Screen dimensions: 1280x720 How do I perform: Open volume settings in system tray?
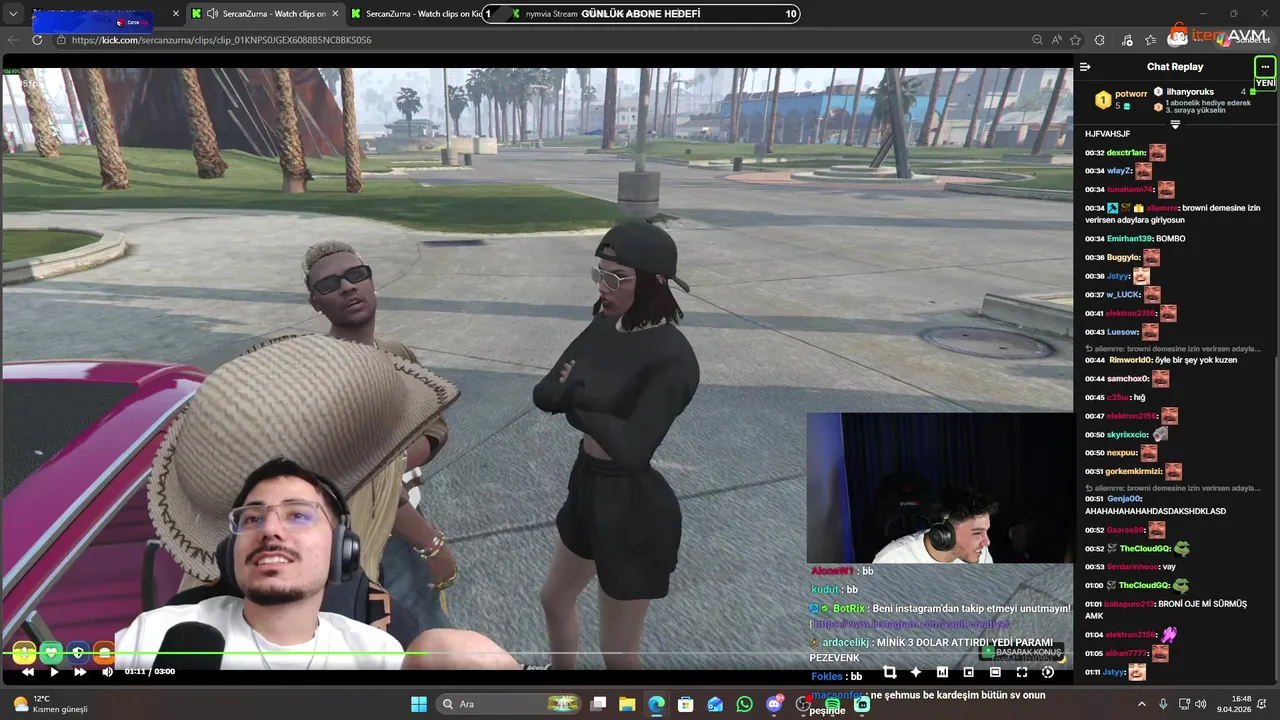click(x=1200, y=704)
